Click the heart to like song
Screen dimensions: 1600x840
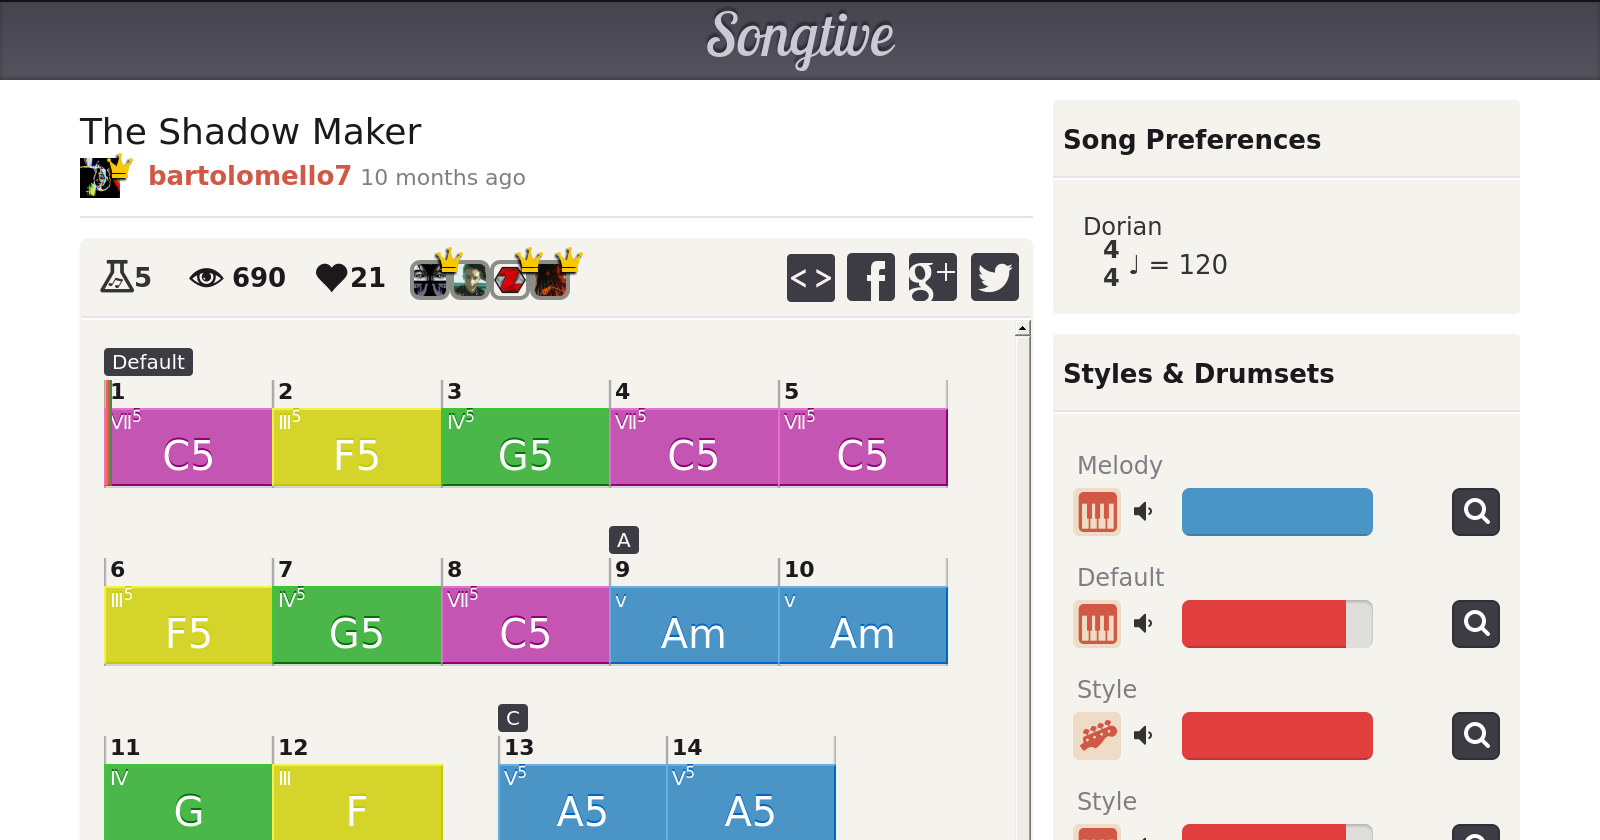(331, 277)
